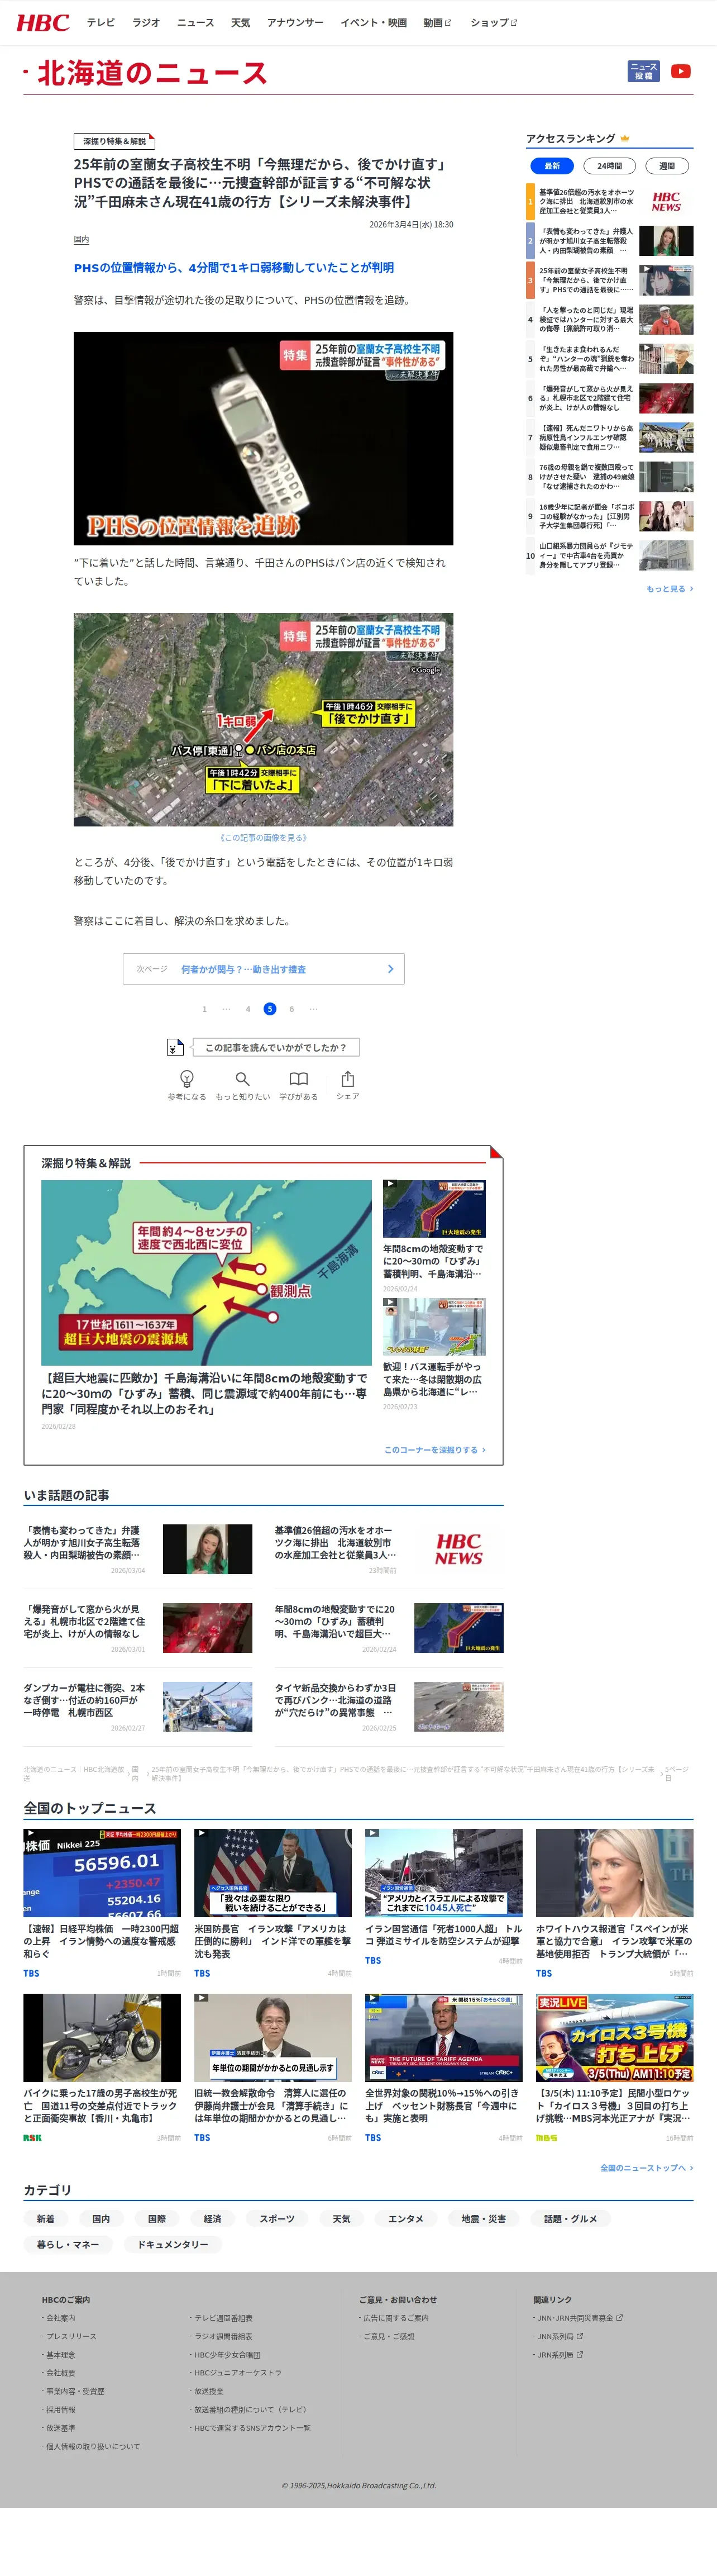Click the 学びがある book icon
717x2576 pixels.
tap(298, 1079)
